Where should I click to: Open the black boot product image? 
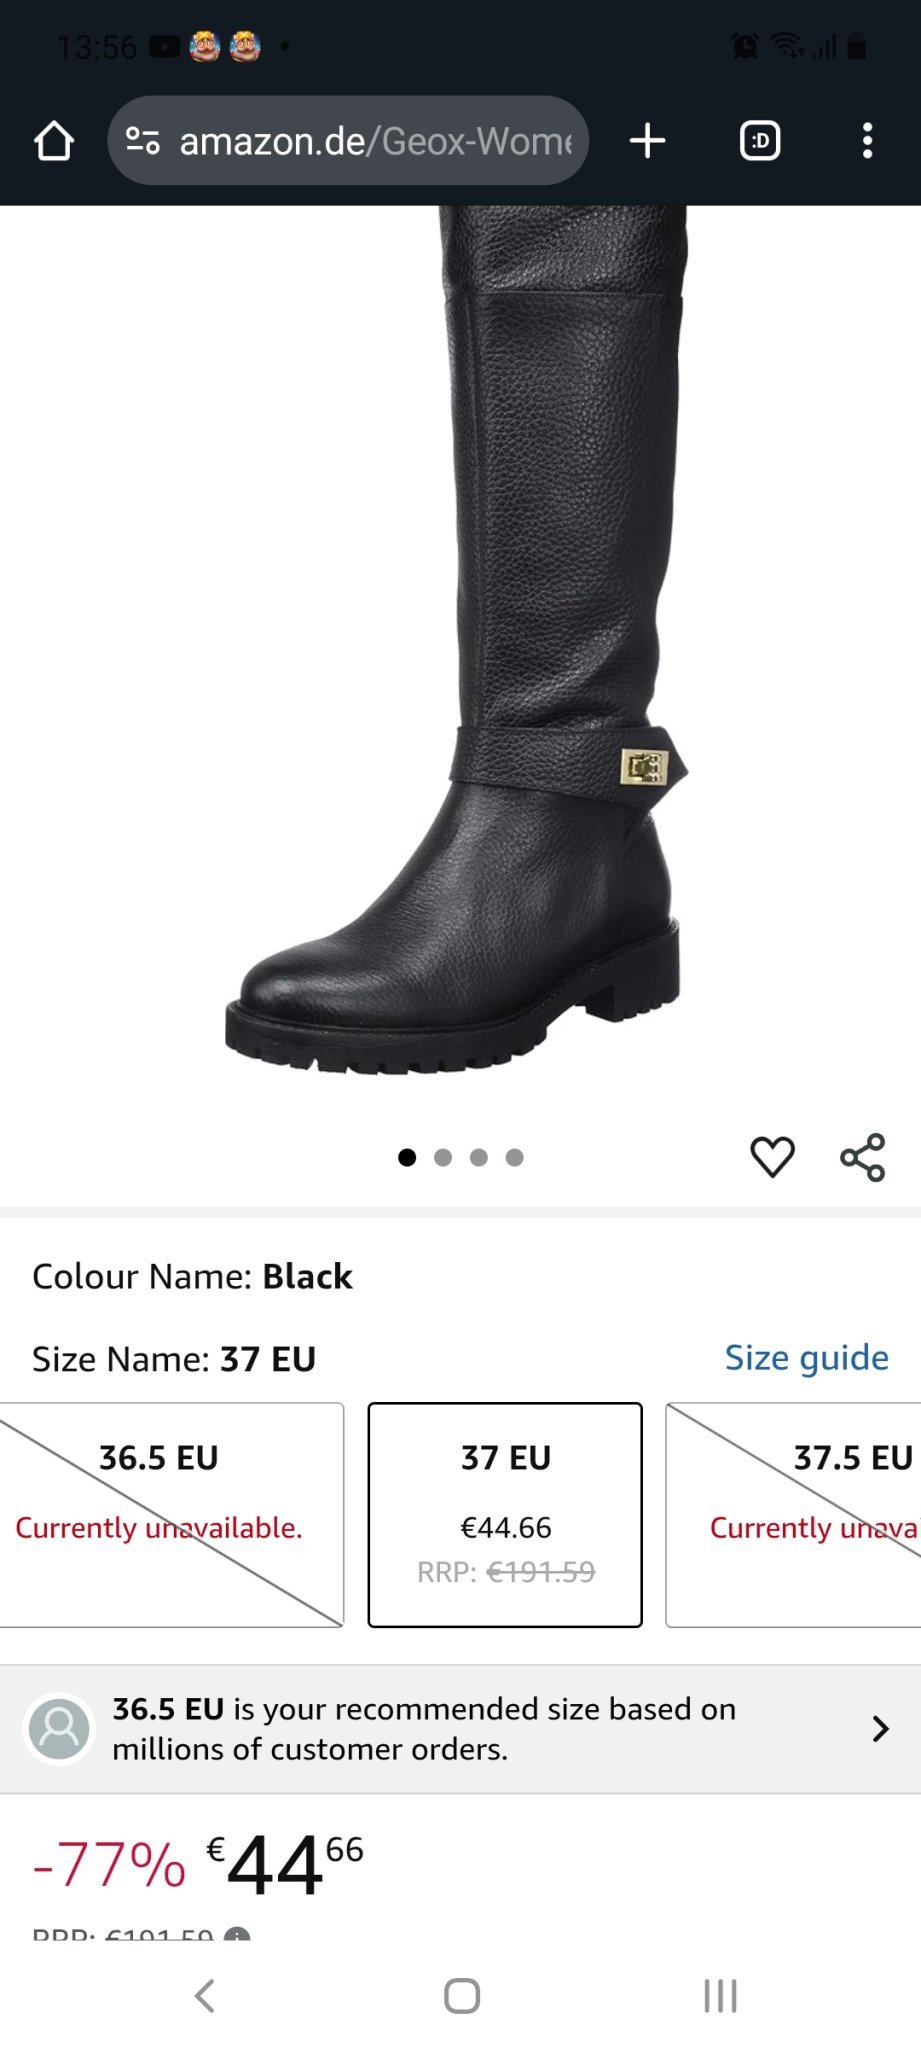click(x=456, y=640)
